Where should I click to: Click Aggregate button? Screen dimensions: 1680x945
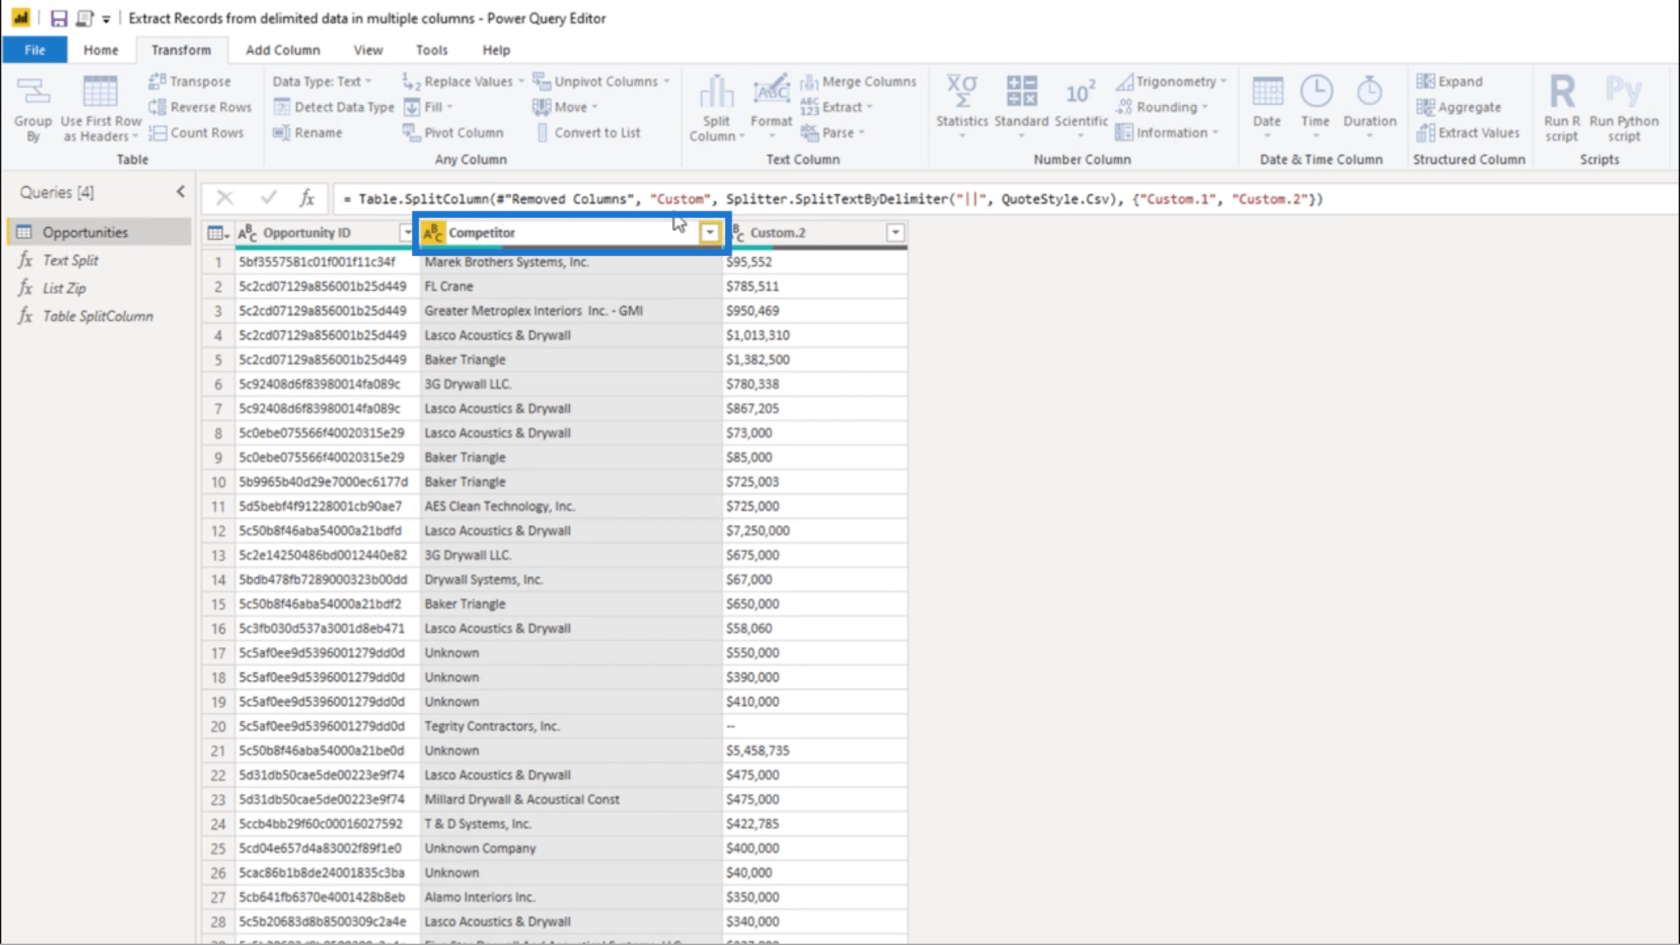1459,107
